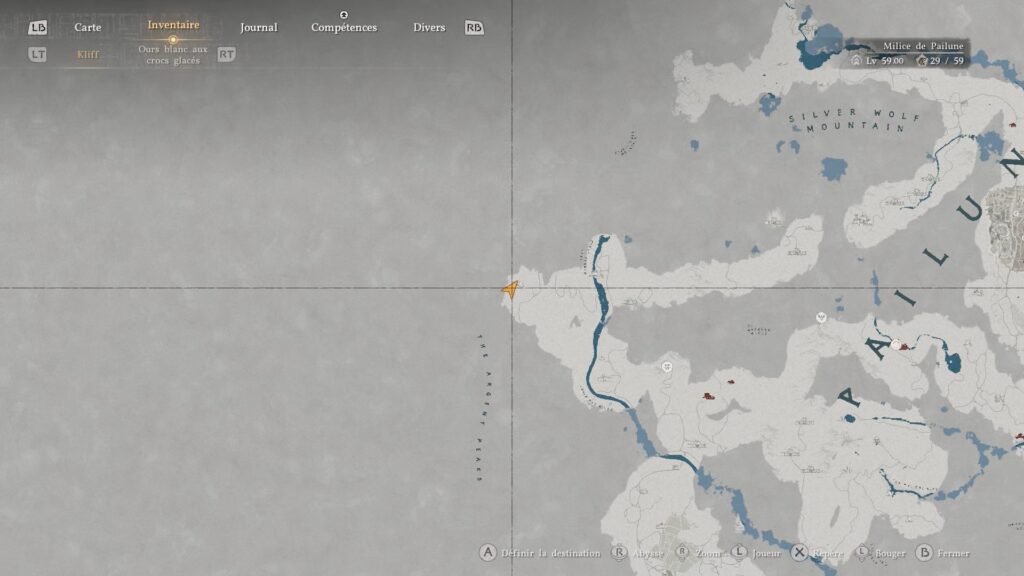Open the Carte tab
The image size is (1024, 576).
pos(88,27)
